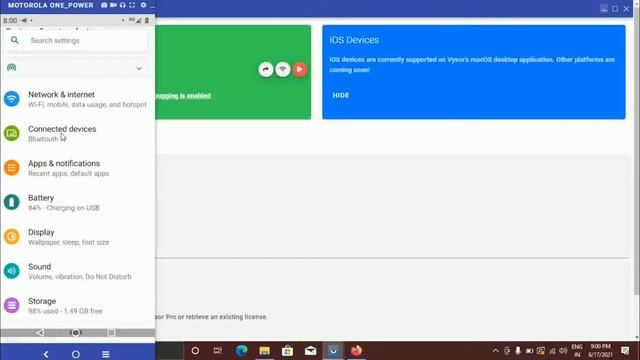This screenshot has height=360, width=640.
Task: Focus the Search settings field
Action: [77, 40]
